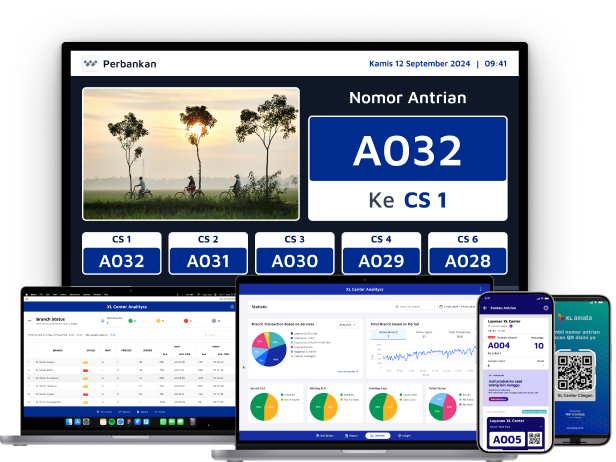Screen dimensions: 616x462
Task: Click the CS 3 counter card A030
Action: pos(294,254)
